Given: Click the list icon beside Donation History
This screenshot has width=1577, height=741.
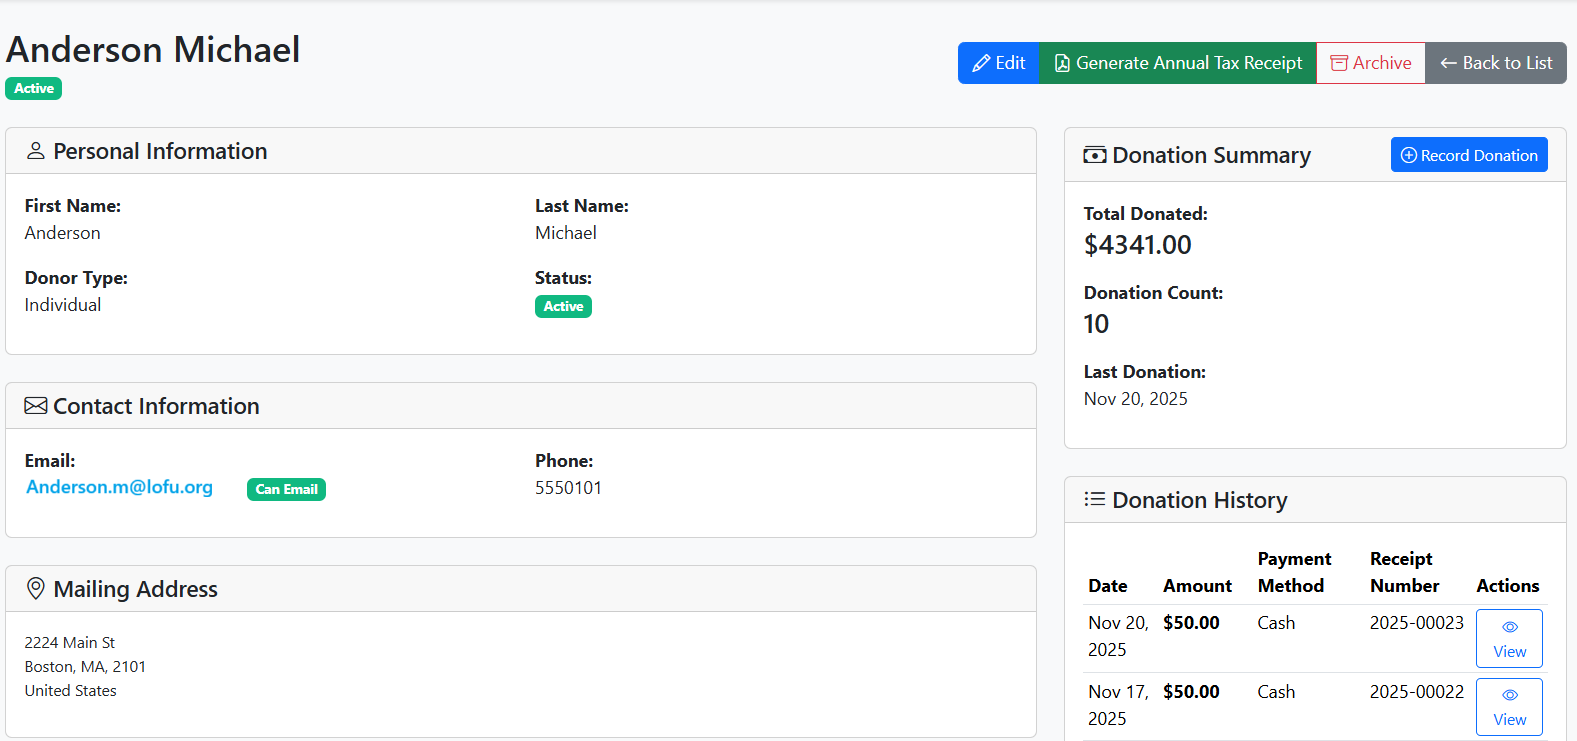Looking at the screenshot, I should tap(1095, 499).
